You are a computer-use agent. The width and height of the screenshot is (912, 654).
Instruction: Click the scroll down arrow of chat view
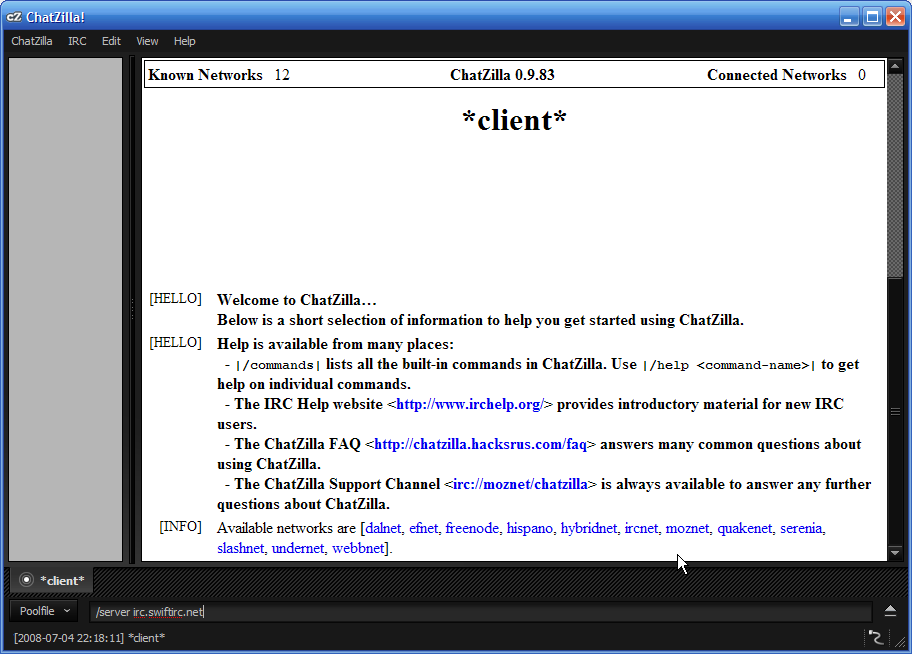point(895,552)
